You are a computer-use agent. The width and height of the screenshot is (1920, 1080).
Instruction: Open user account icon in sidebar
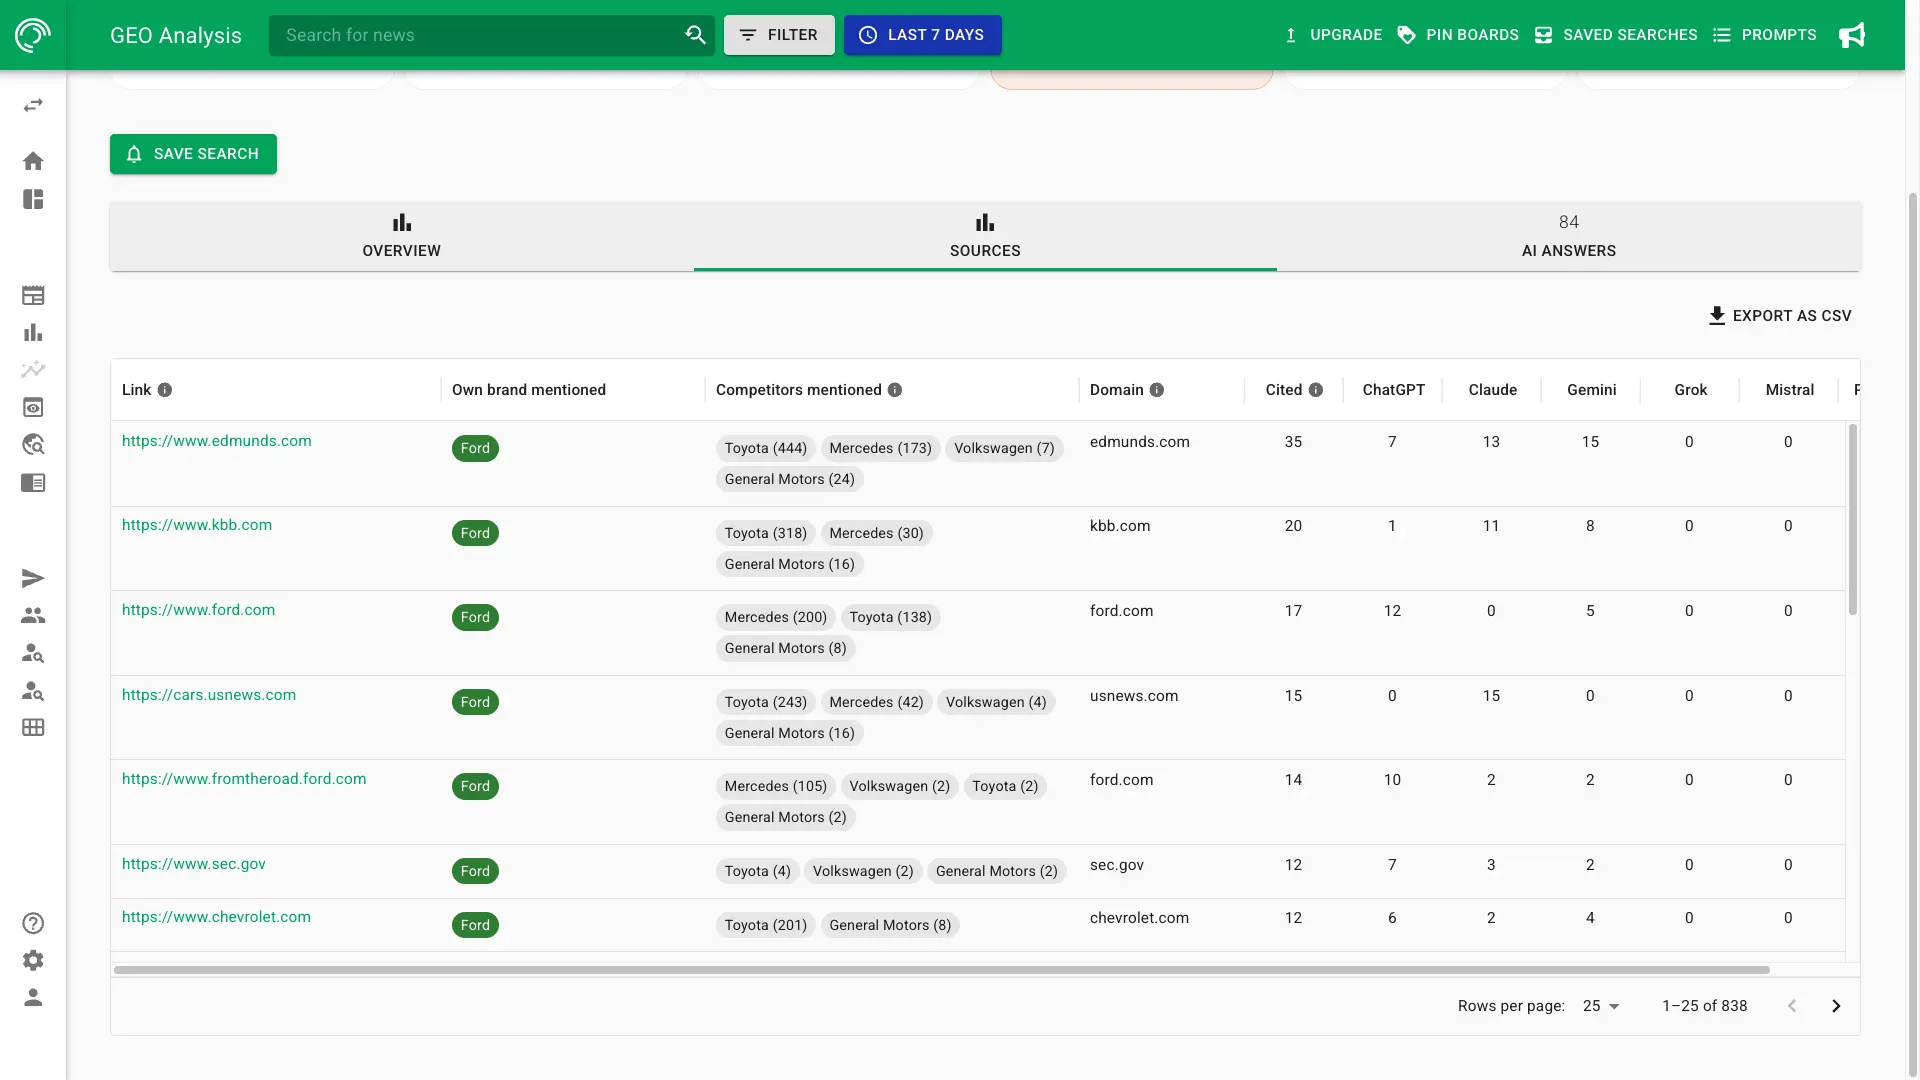click(33, 997)
